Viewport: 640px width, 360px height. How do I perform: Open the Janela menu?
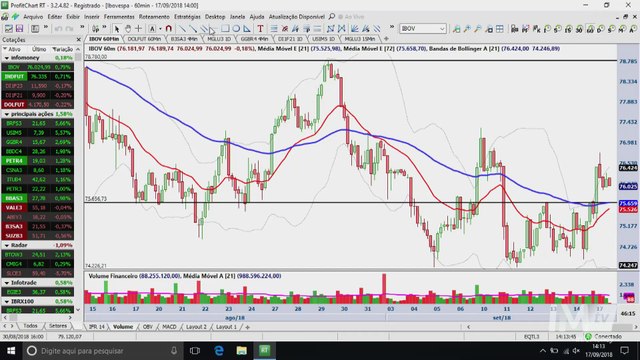237,17
